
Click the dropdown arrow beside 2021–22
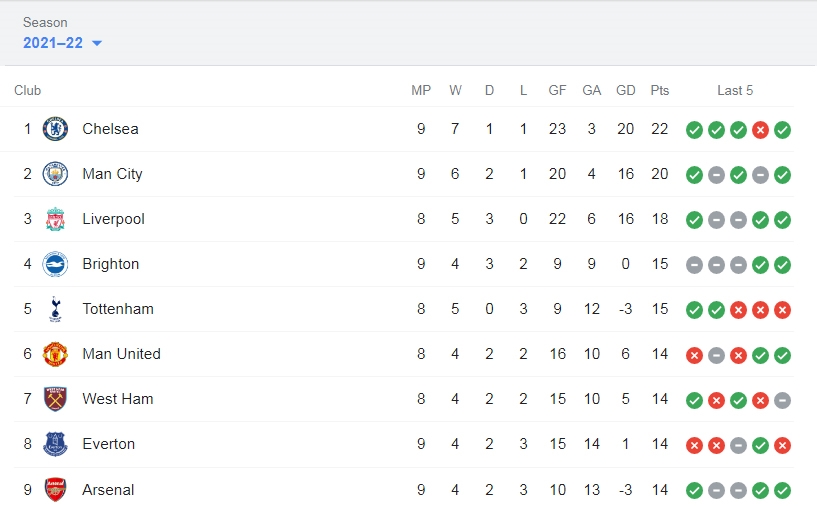[97, 43]
